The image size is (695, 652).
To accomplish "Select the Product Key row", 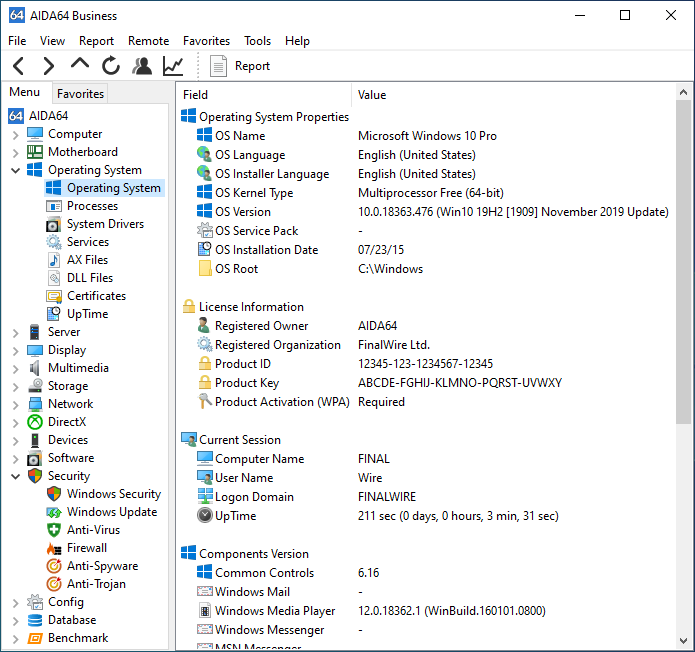I will point(249,383).
